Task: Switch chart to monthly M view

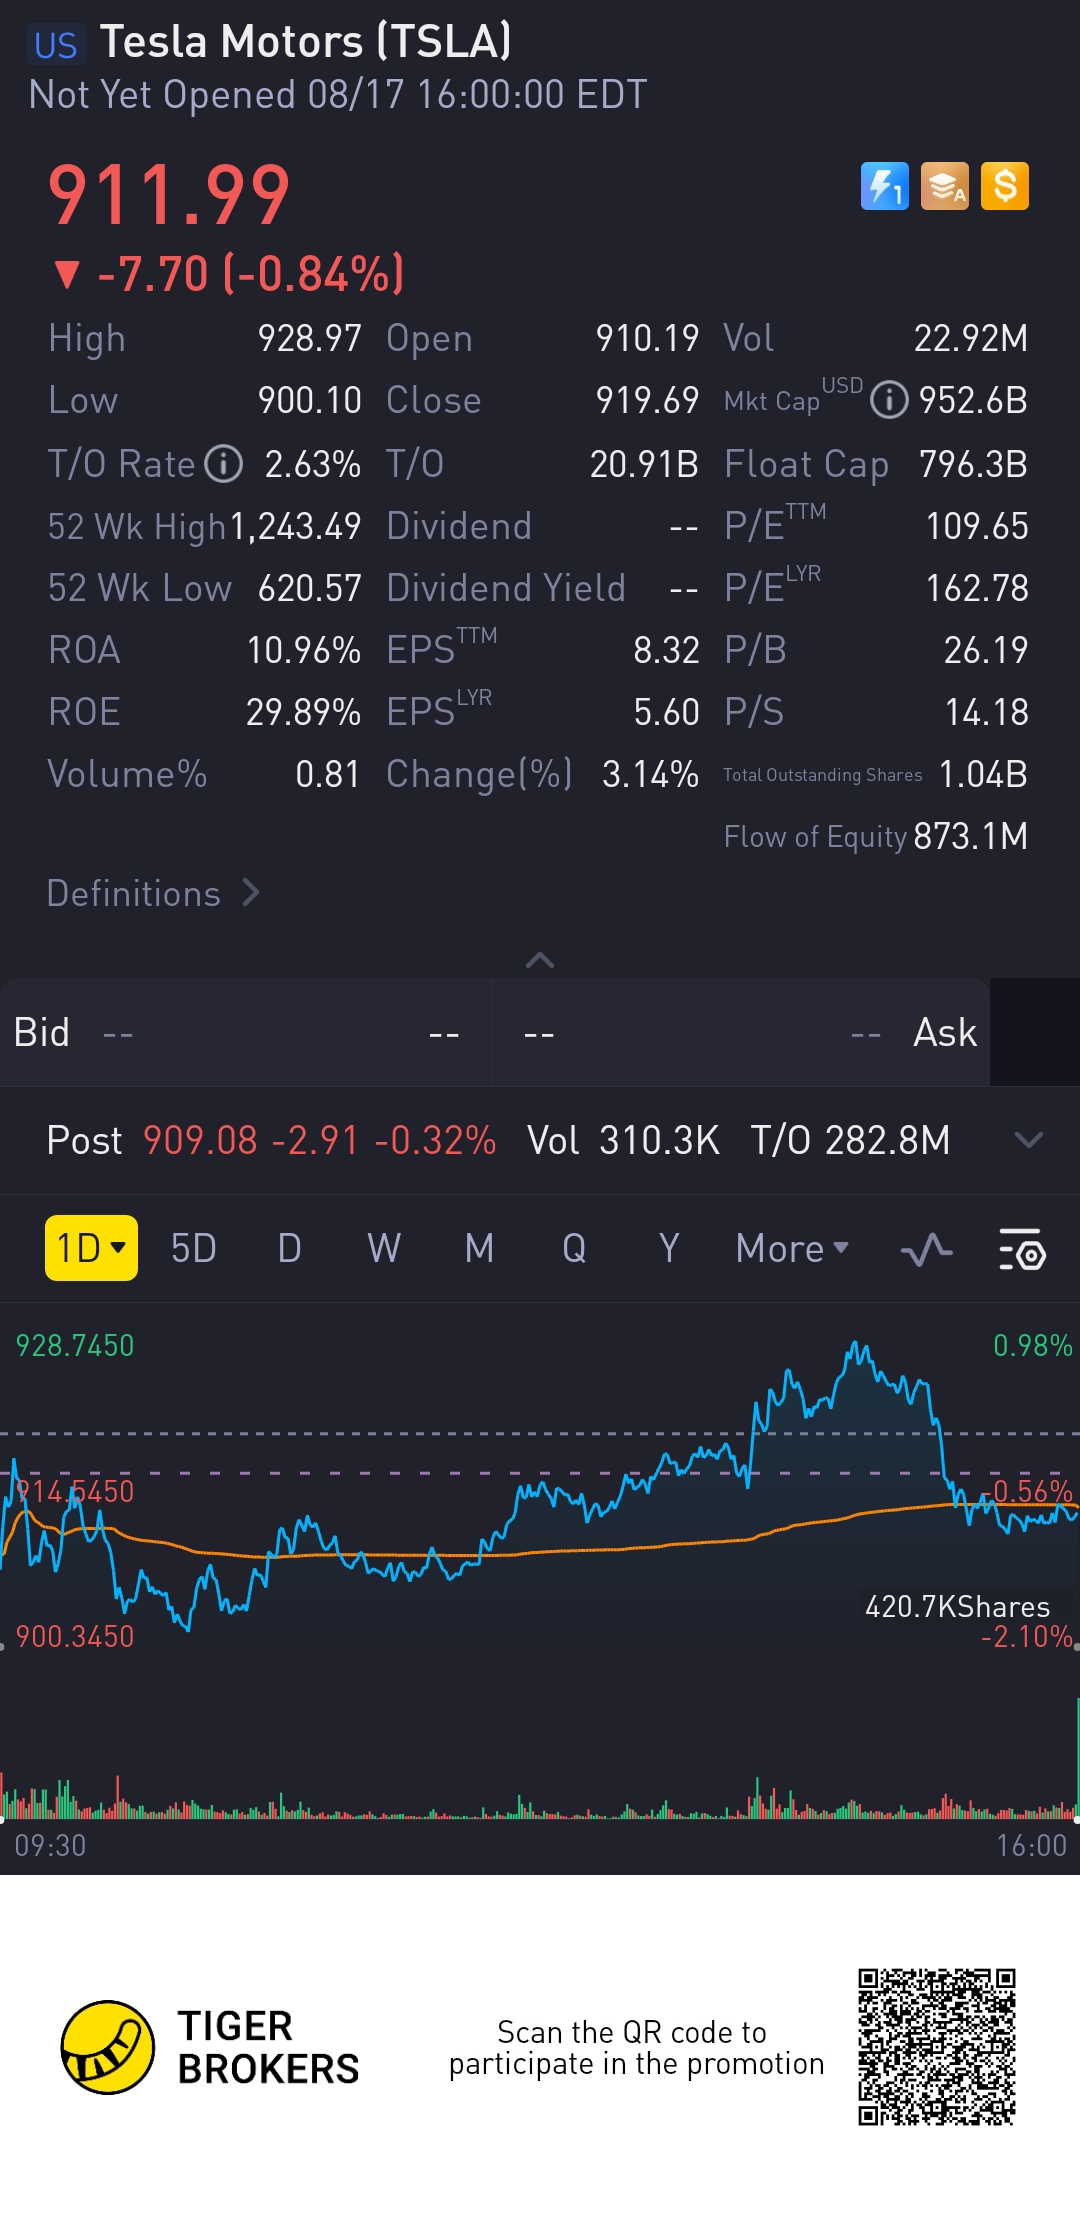Action: [479, 1249]
